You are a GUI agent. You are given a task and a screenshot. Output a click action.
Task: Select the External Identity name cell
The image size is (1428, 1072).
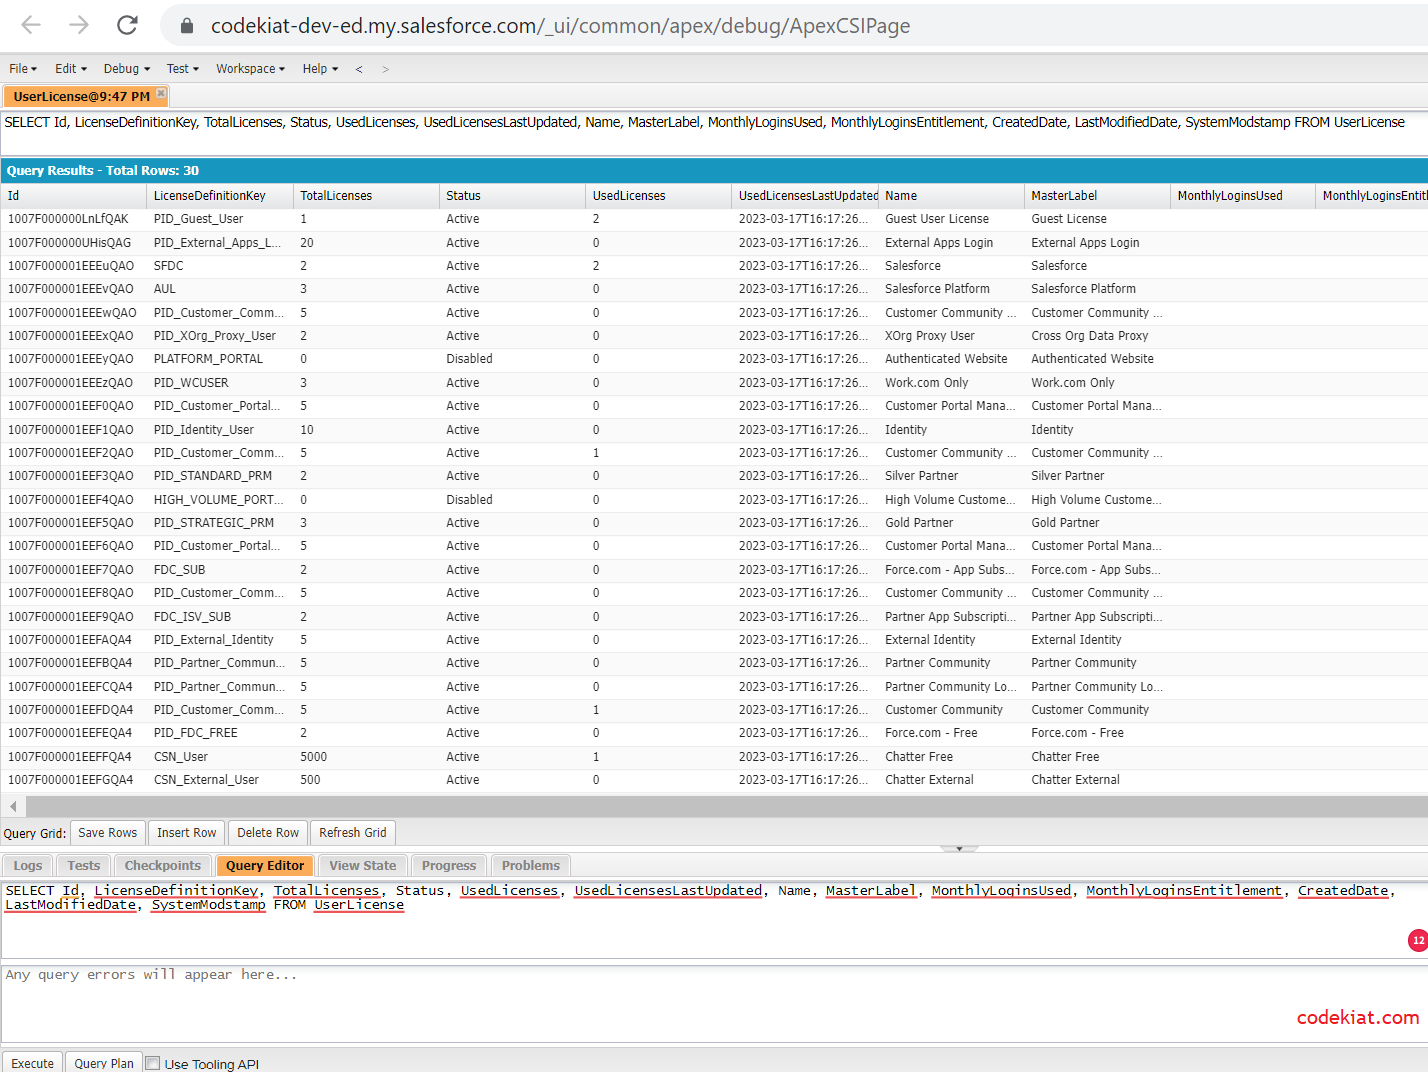pos(951,640)
